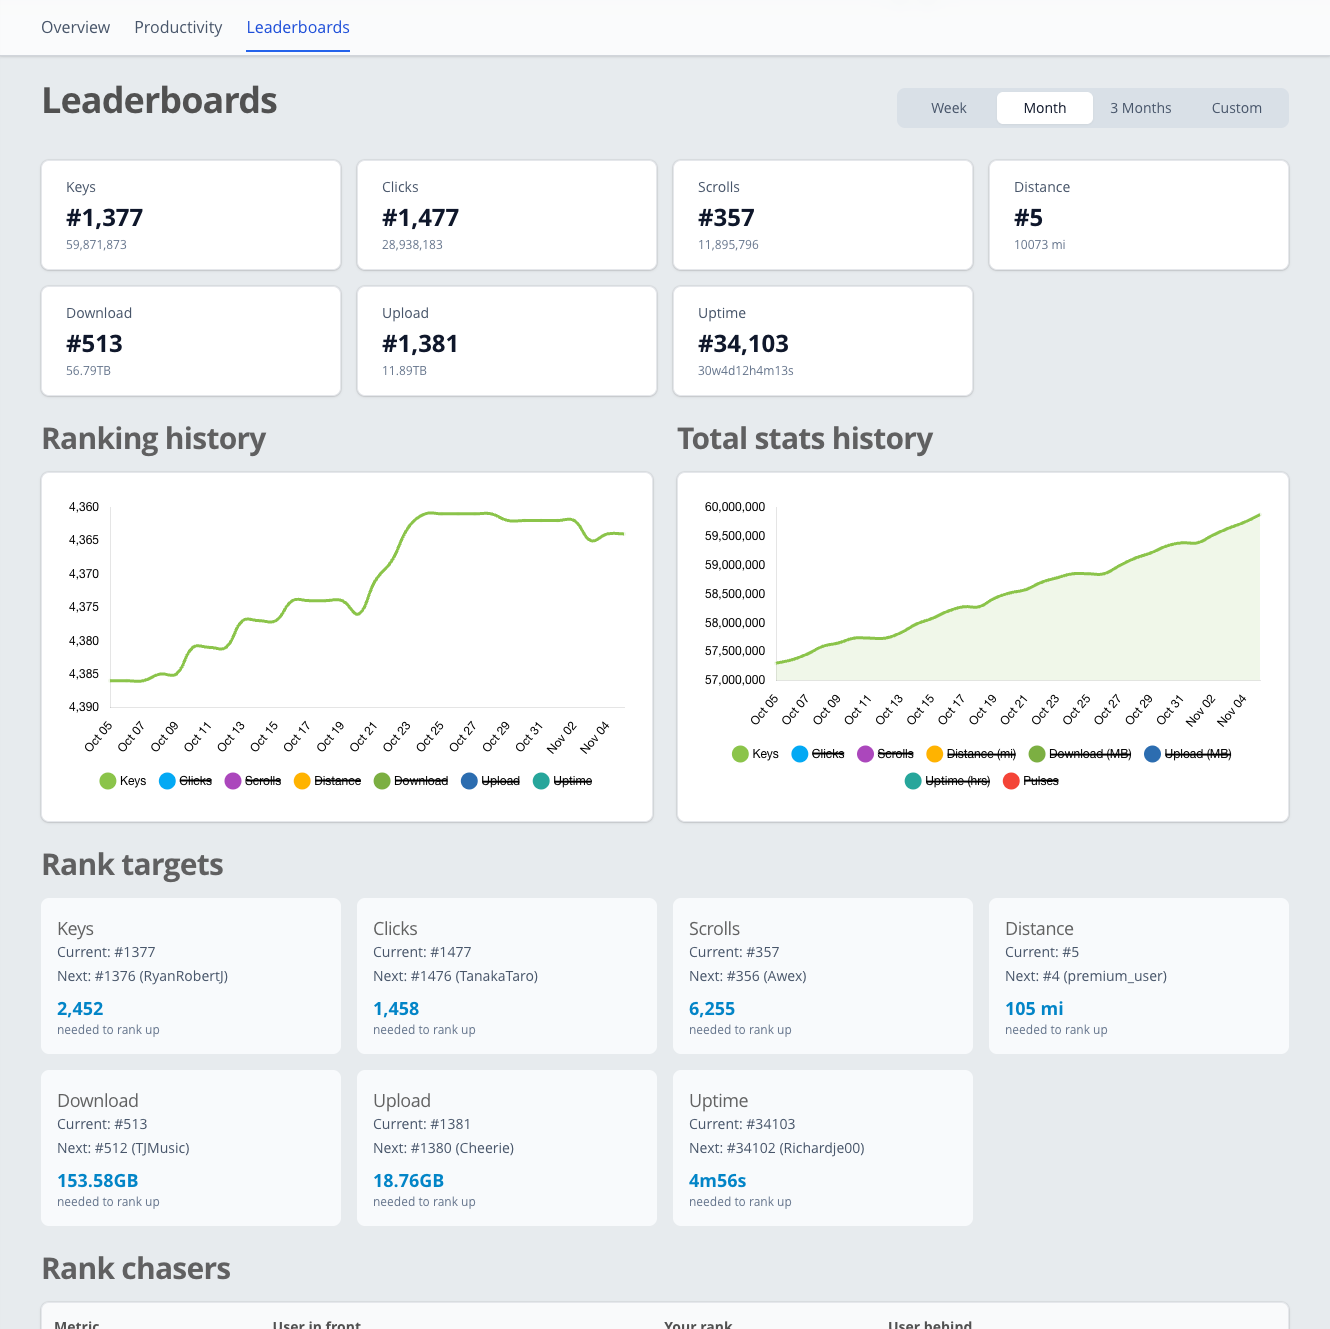Click the green Keys legend dot in Ranking history
The image size is (1330, 1329).
click(x=108, y=781)
